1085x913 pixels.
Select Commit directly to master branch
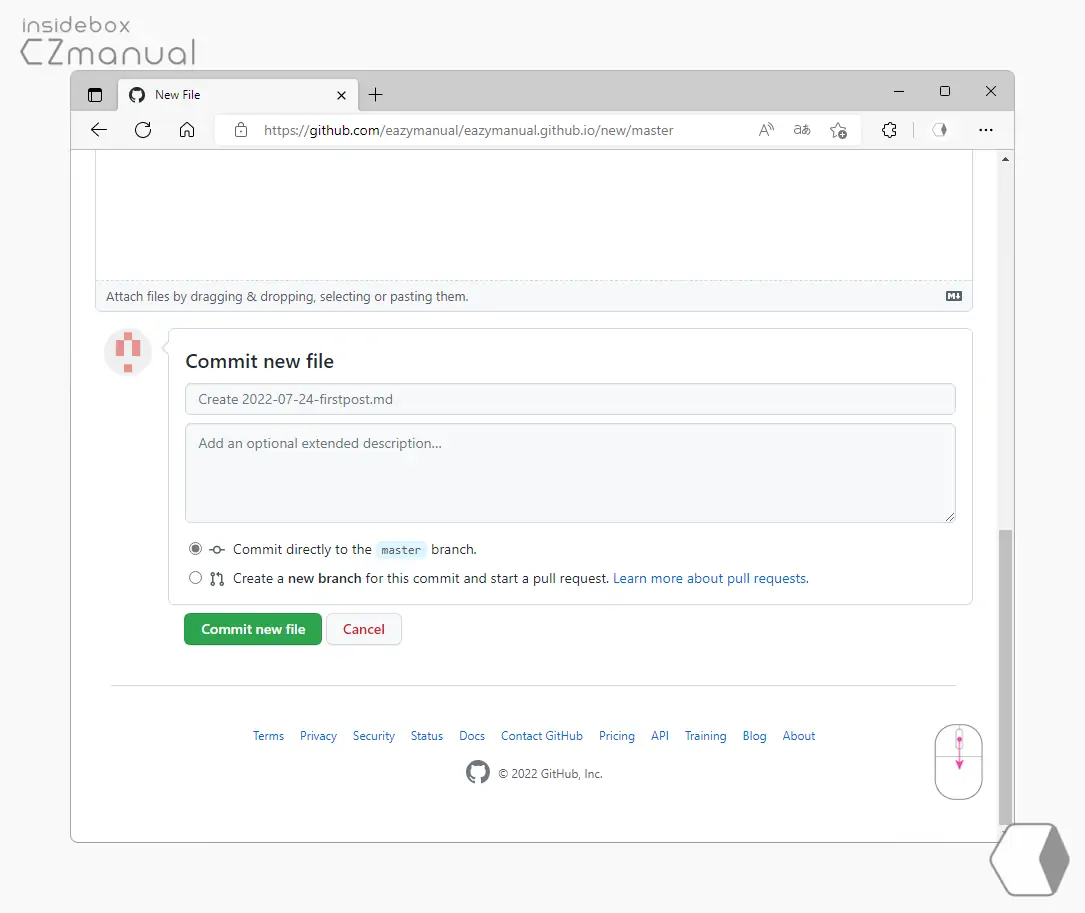(195, 549)
